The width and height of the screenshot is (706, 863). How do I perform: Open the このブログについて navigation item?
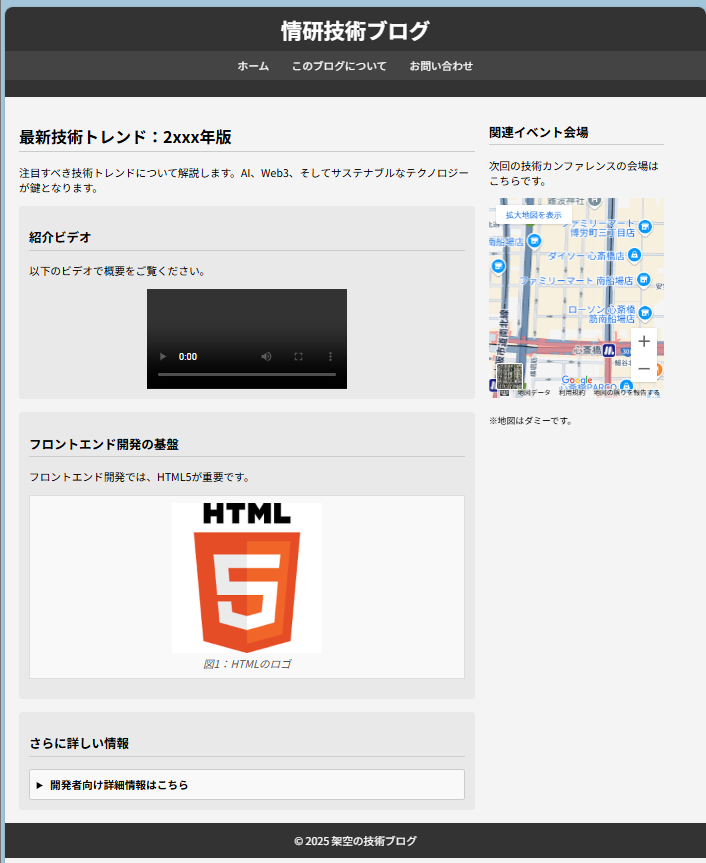point(339,66)
